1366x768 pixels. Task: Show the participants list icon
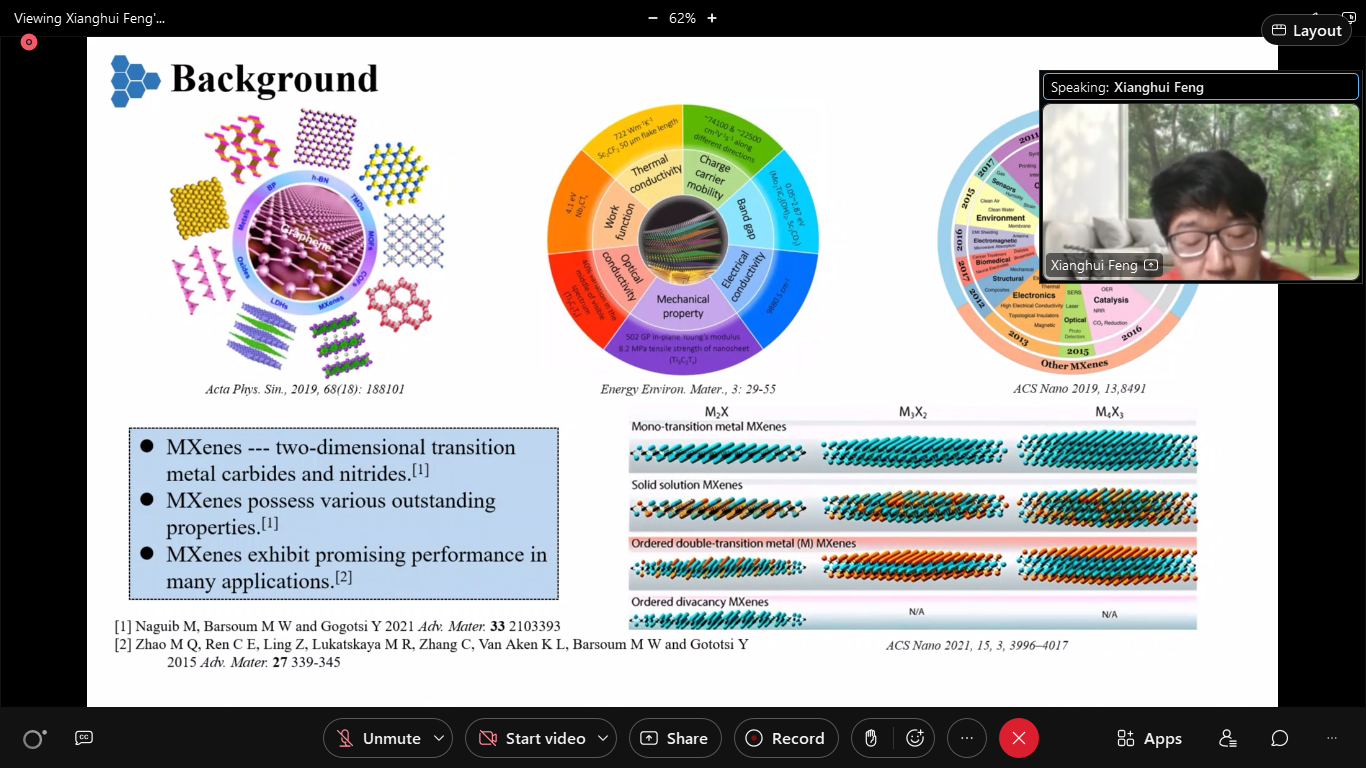tap(1228, 738)
